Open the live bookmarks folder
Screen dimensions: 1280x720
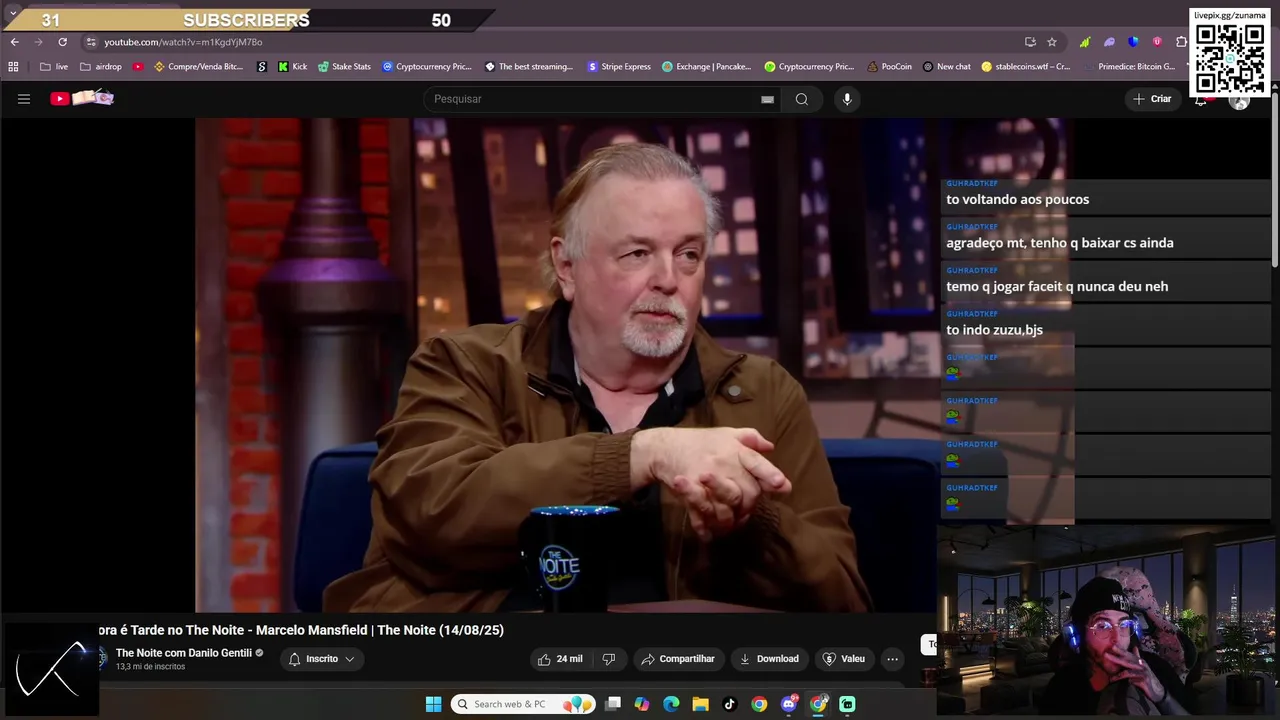(x=54, y=67)
